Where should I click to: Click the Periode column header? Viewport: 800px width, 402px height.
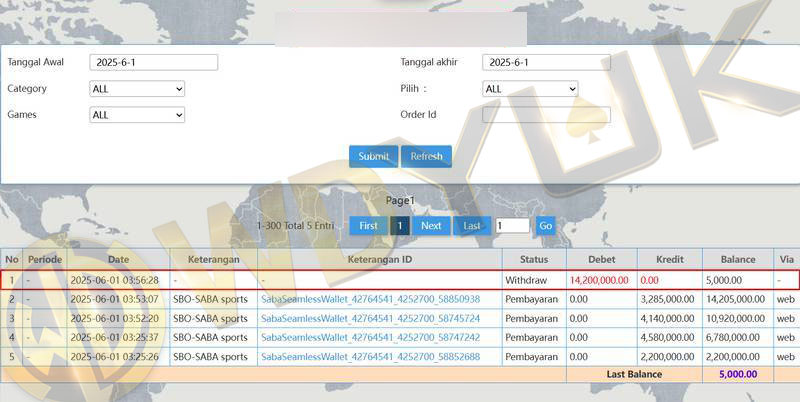coord(45,259)
